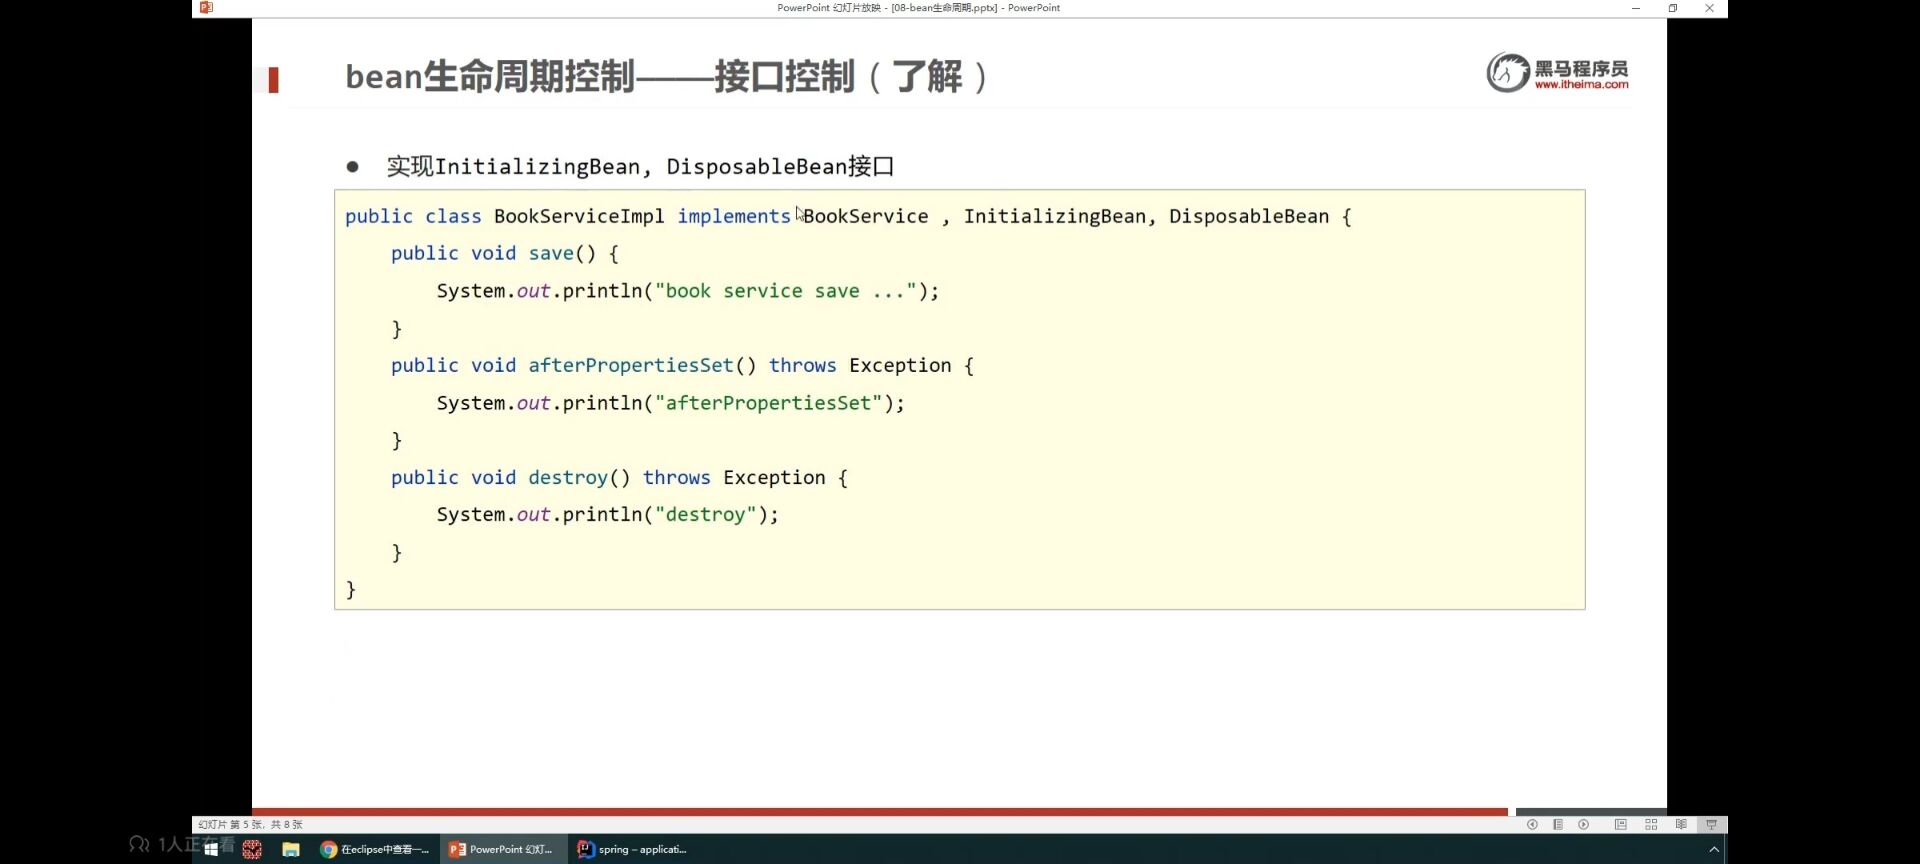Switch to the IntelliJ spring application window

coord(633,849)
